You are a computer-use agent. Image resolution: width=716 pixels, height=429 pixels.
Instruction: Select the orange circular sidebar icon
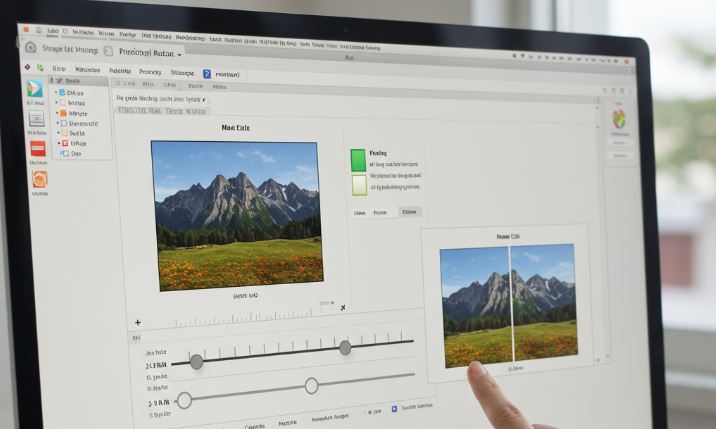[40, 179]
